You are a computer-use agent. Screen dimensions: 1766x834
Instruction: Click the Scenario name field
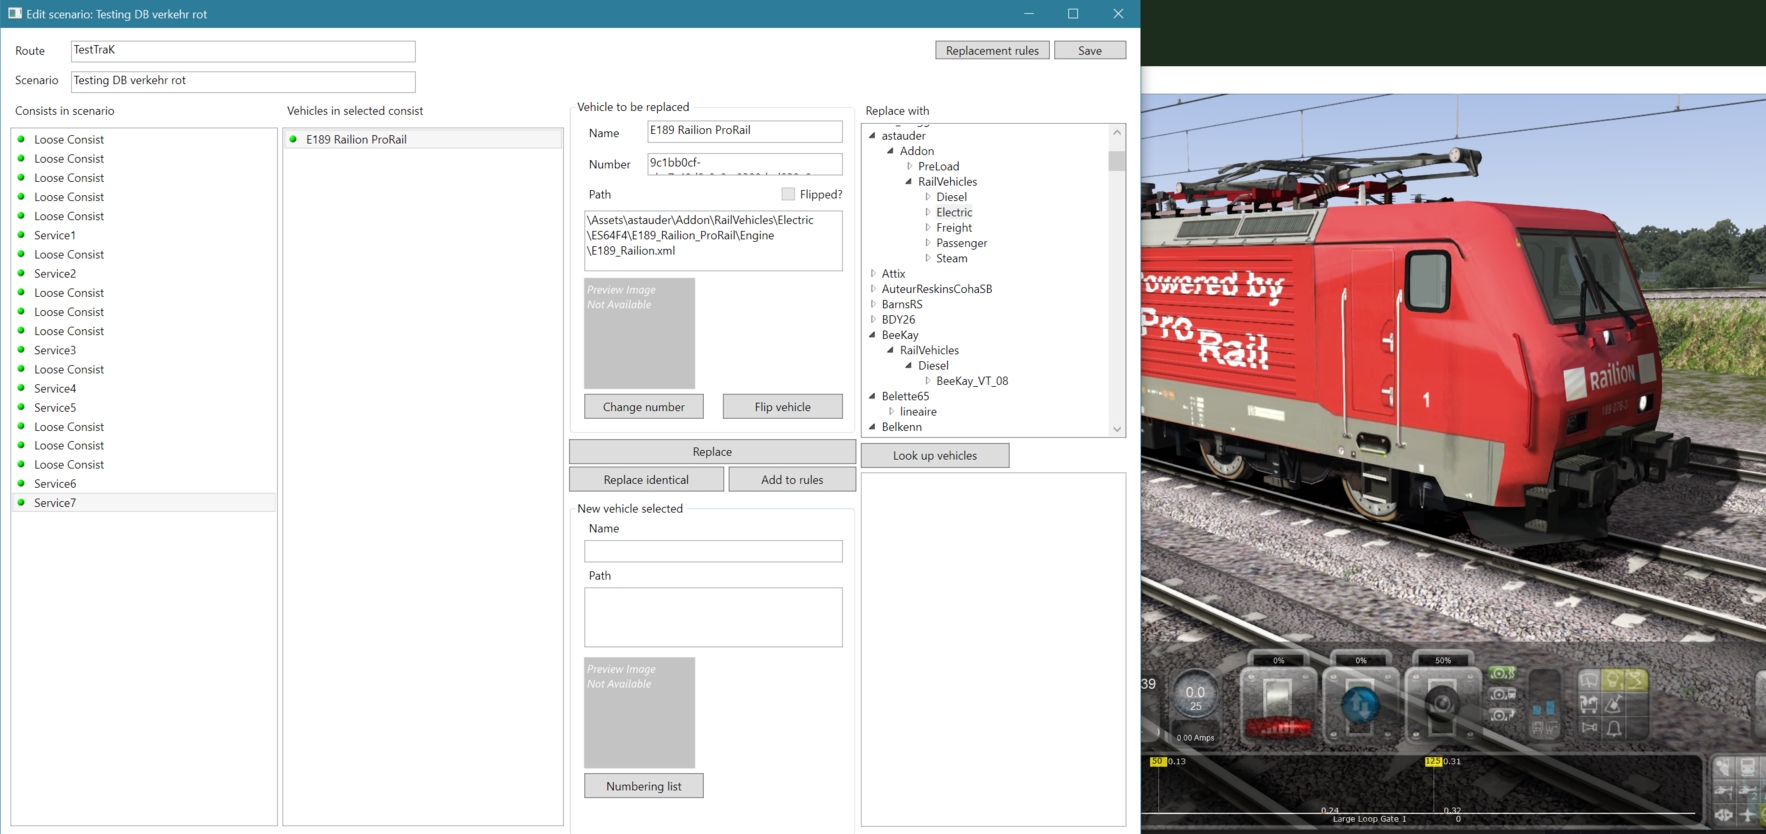[243, 81]
